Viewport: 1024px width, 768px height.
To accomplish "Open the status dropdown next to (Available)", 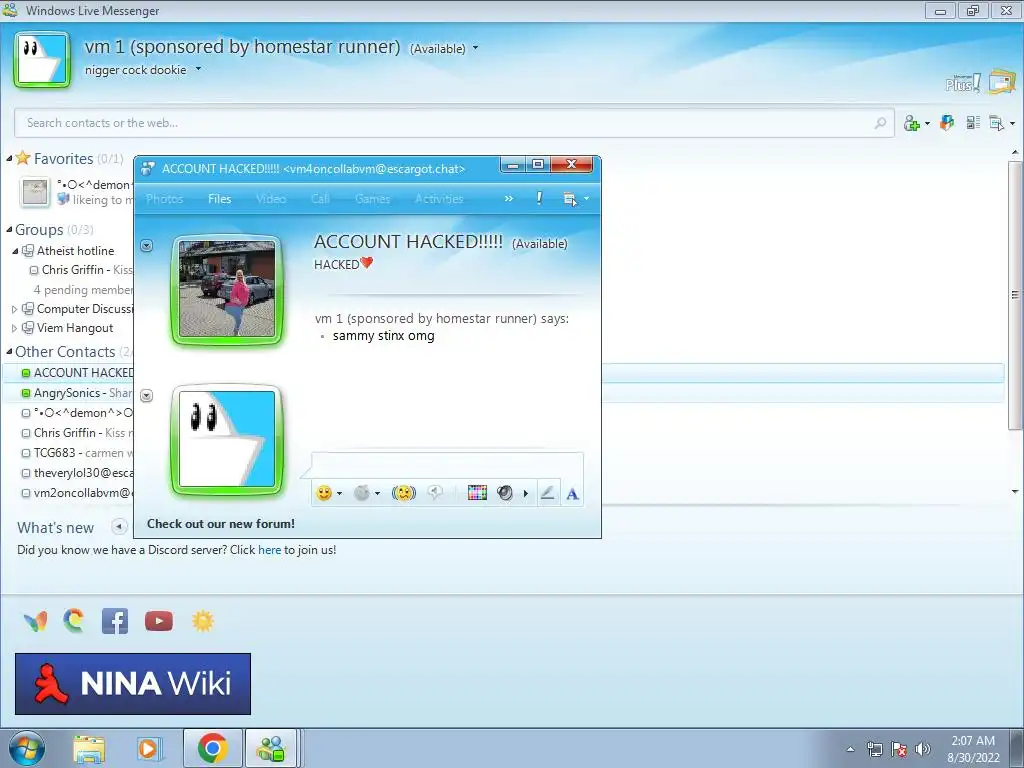I will coord(475,48).
